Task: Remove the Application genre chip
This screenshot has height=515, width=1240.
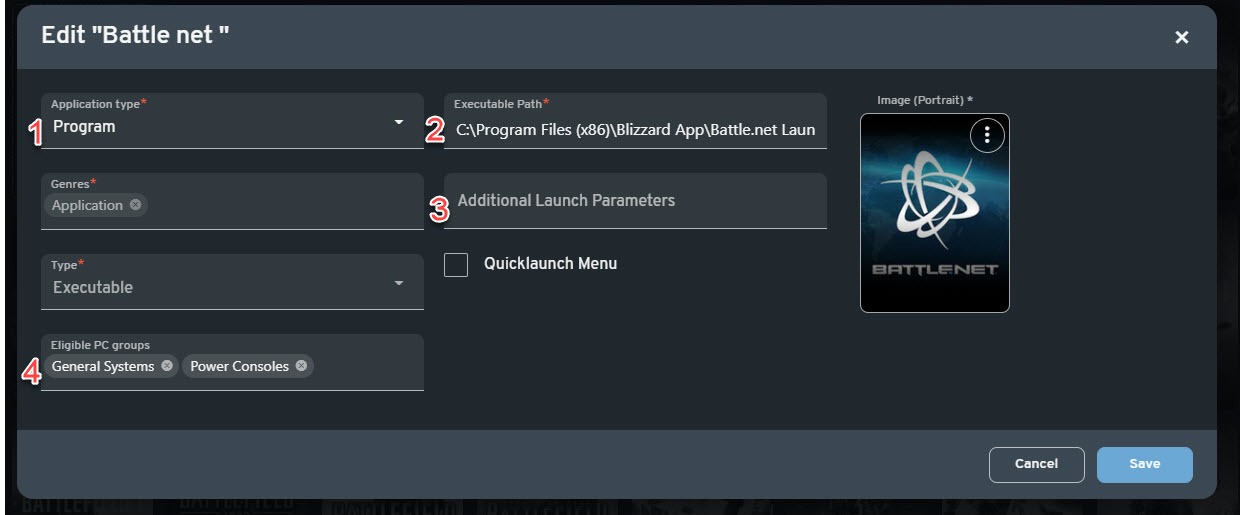Action: coord(135,205)
